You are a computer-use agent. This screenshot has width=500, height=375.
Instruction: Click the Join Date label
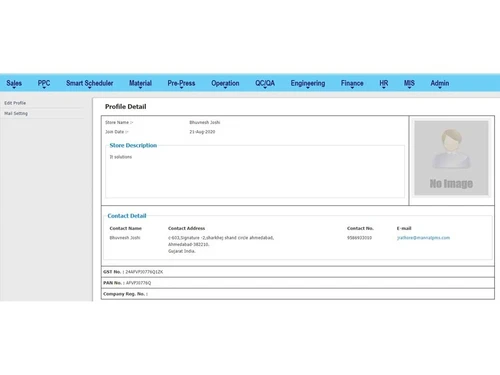click(117, 132)
